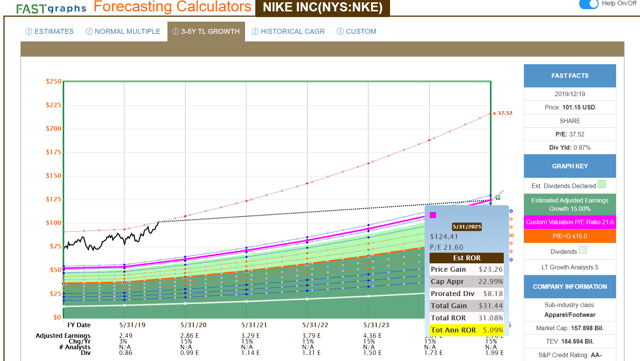Screen dimensions: 640x361
Task: Click the magenta square marker in the tooltip
Action: point(433,215)
